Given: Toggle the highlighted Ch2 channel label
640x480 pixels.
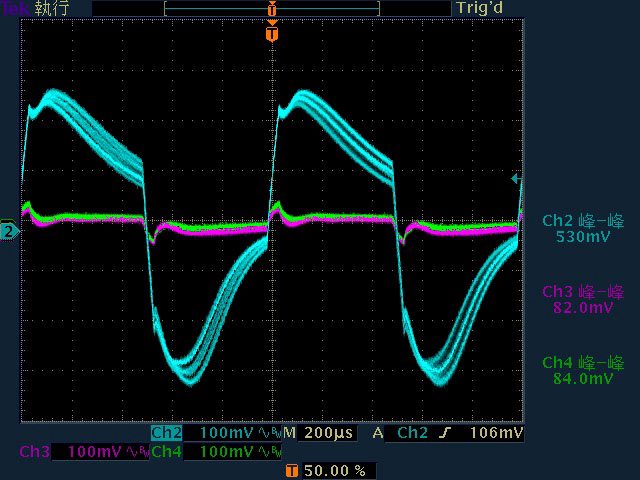Looking at the screenshot, I should (165, 434).
